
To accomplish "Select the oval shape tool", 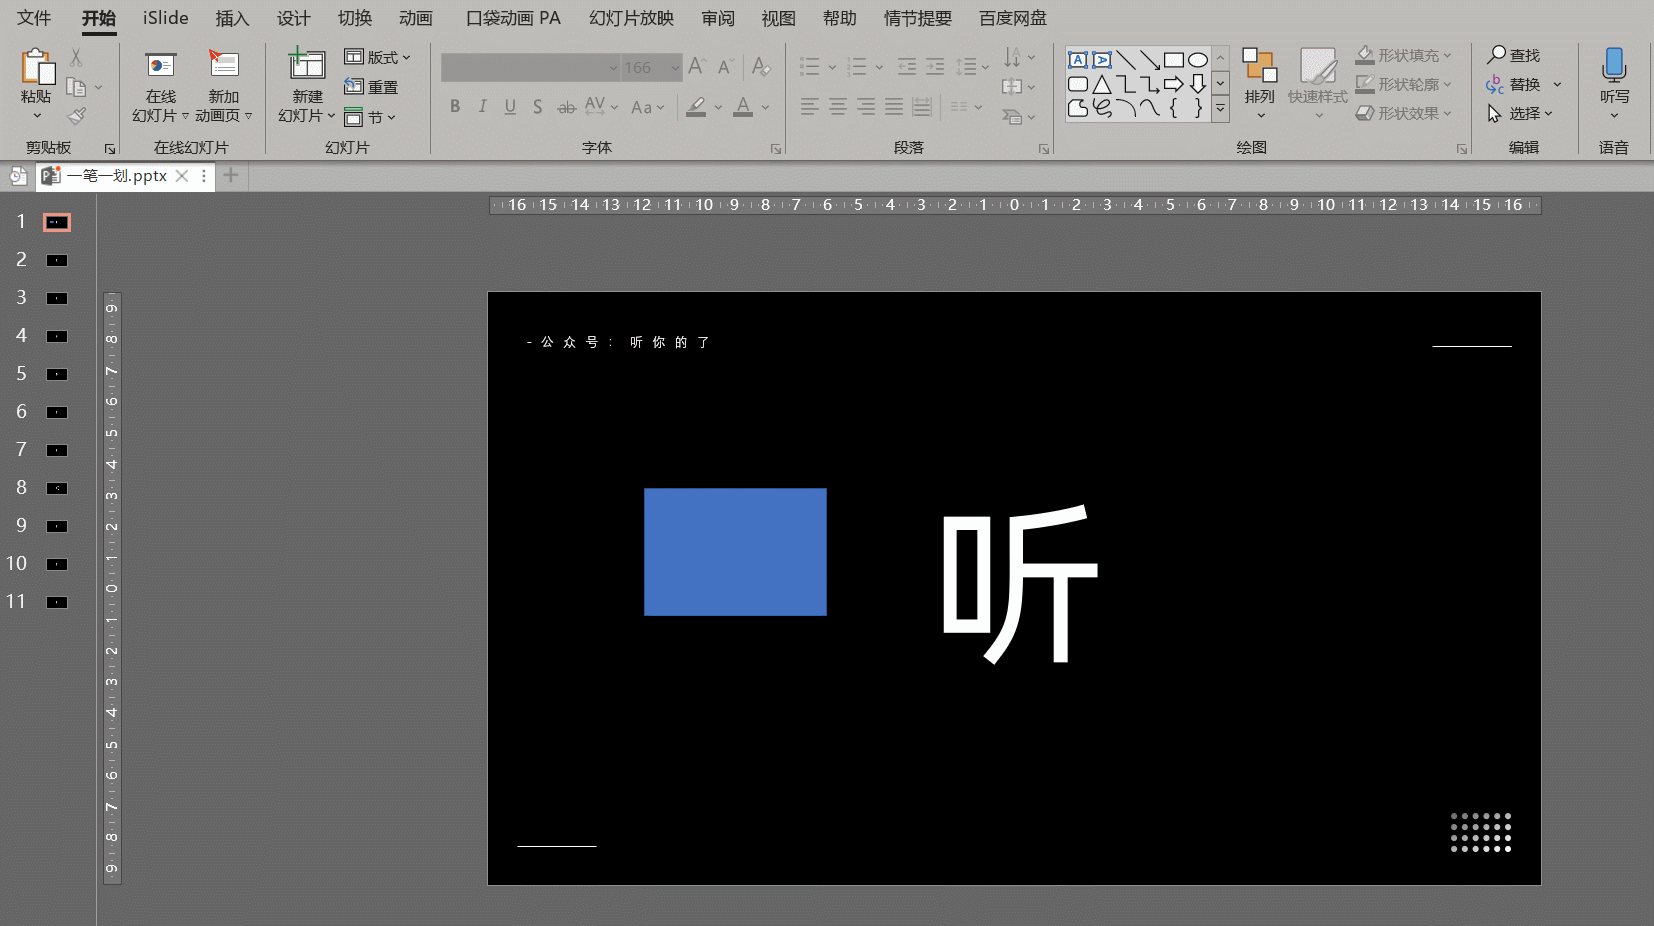I will [1198, 60].
